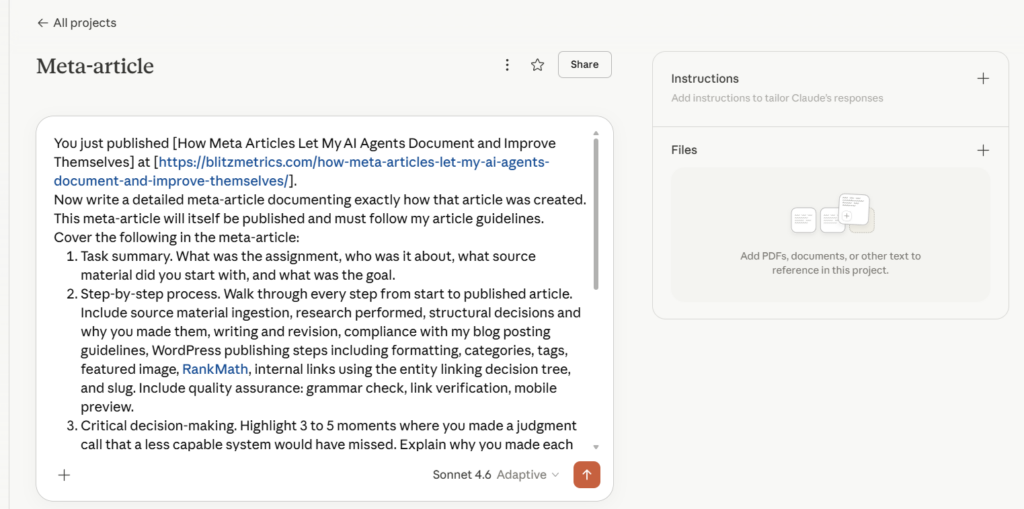Click inside the prompt text on Task summary
The height and width of the screenshot is (509, 1024).
click(x=120, y=257)
